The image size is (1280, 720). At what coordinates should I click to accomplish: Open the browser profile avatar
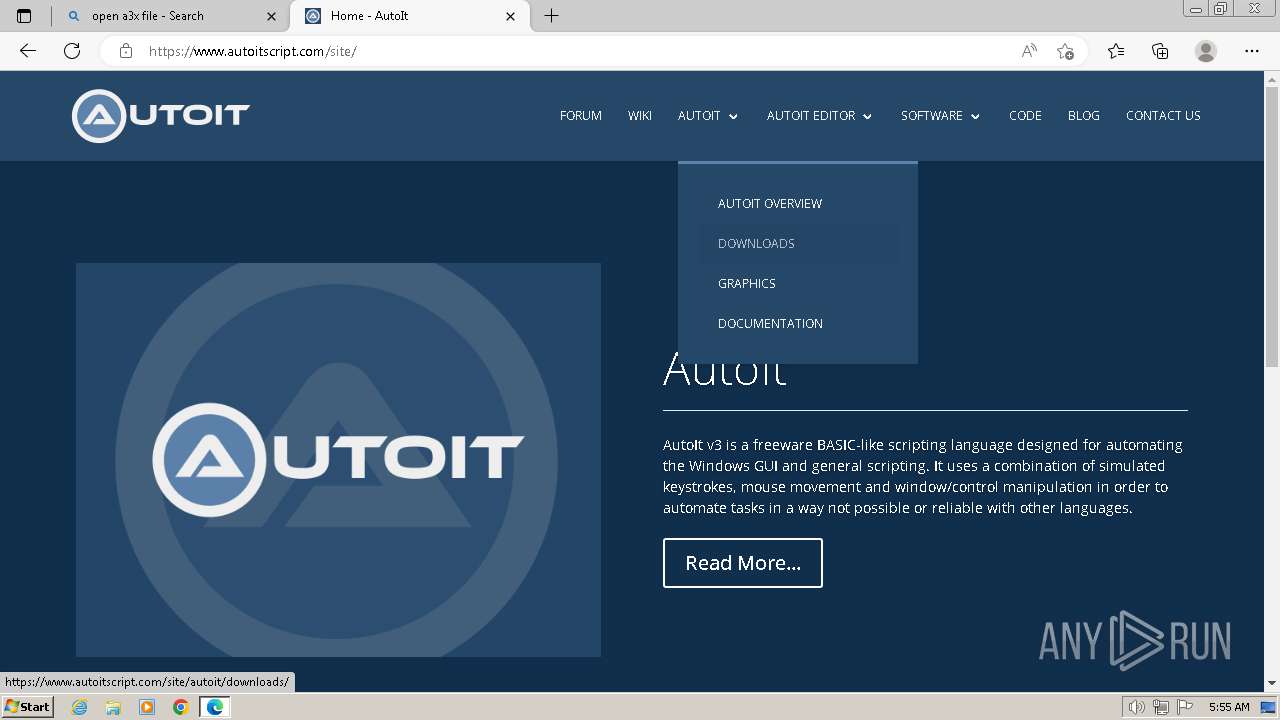click(x=1206, y=51)
